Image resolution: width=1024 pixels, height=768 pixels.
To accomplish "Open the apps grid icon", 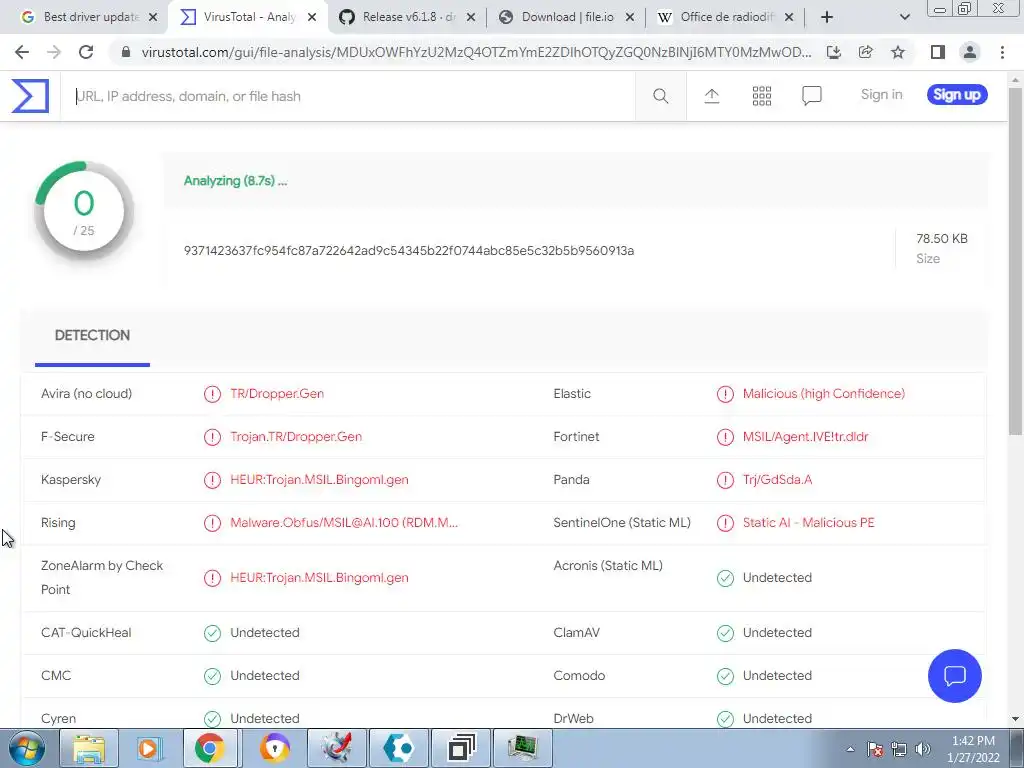I will click(x=761, y=96).
